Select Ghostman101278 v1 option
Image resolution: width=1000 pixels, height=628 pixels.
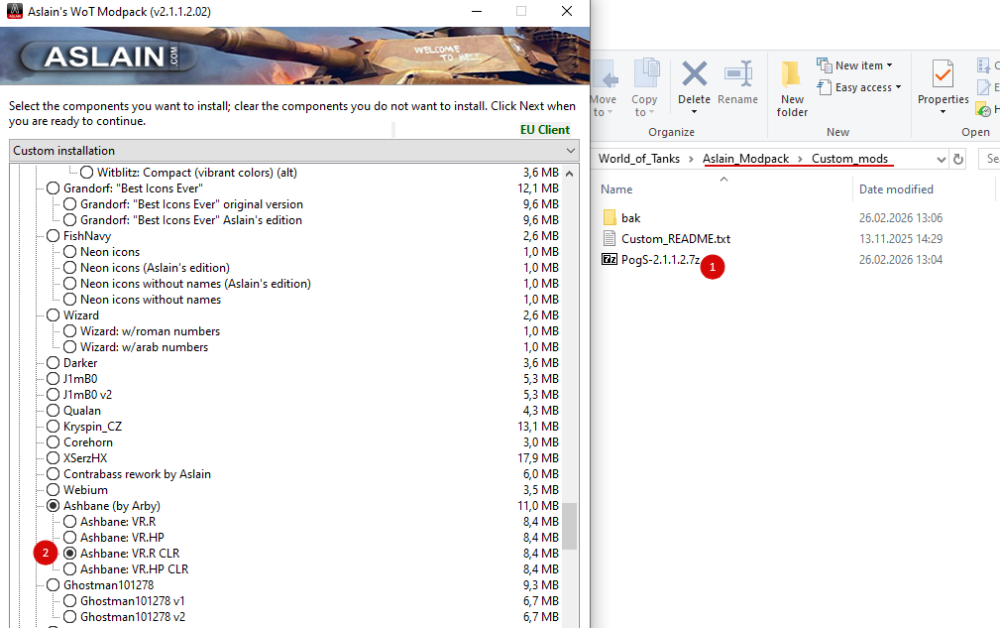click(70, 601)
